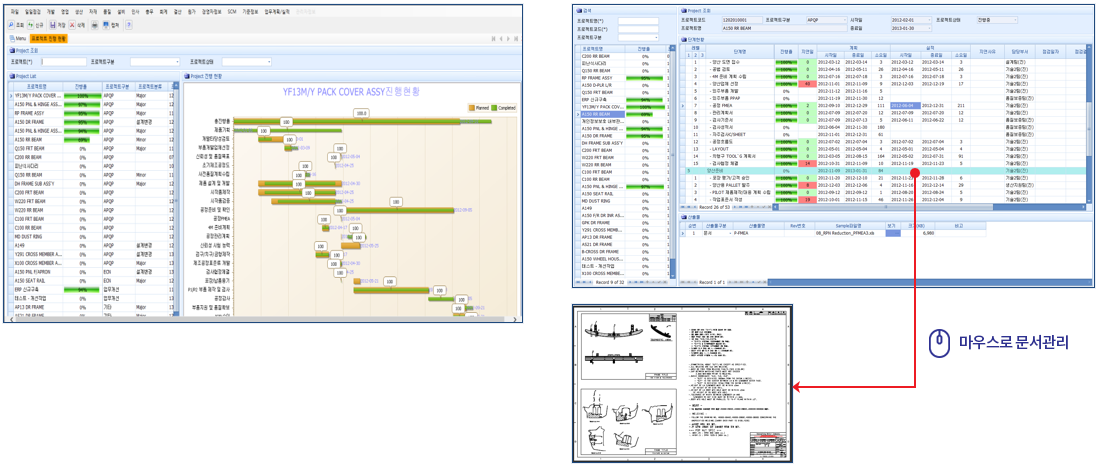Click the 조회 search magnifier toolbar icon
The height and width of the screenshot is (465, 1100).
click(x=11, y=25)
